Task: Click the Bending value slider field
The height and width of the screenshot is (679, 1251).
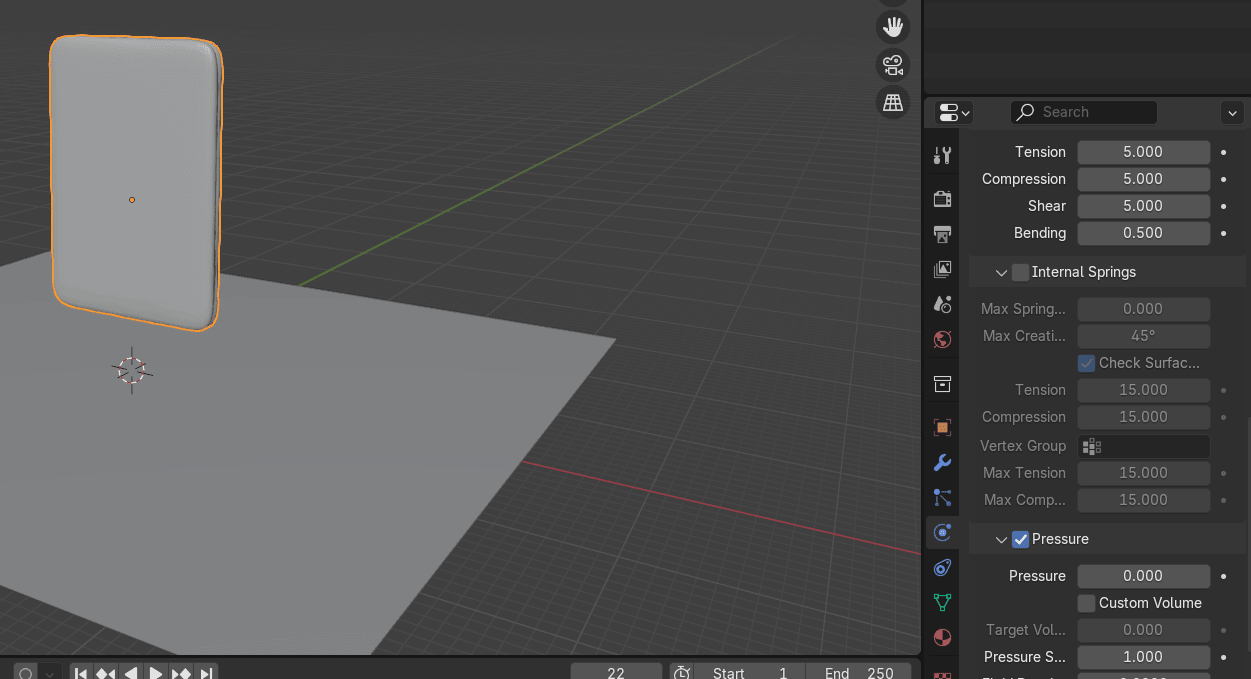Action: pos(1143,233)
